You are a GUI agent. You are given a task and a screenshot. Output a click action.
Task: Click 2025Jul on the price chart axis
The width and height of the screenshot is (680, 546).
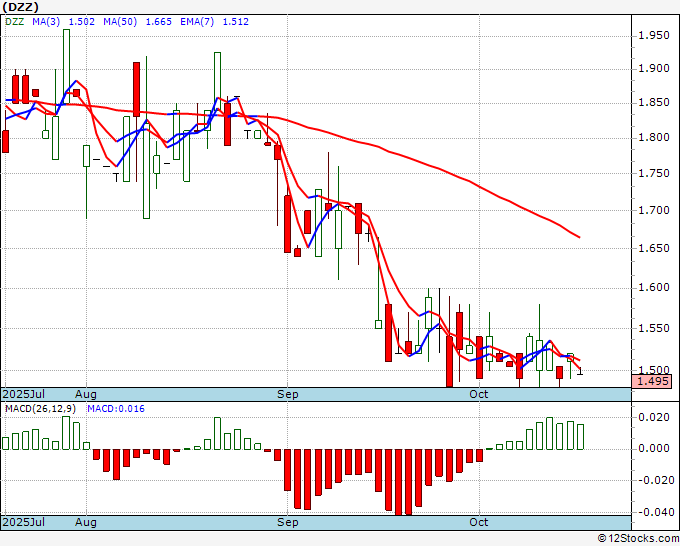(23, 394)
